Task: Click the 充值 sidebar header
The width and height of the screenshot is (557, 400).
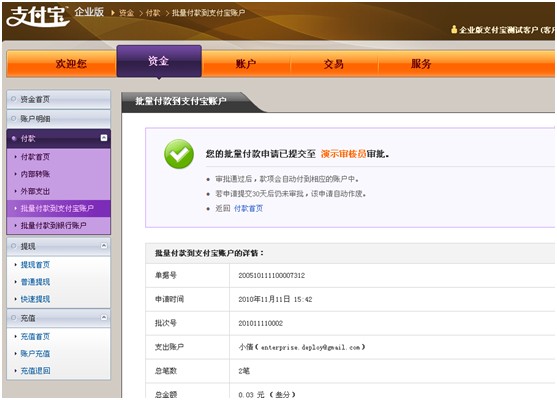Action: (59, 318)
